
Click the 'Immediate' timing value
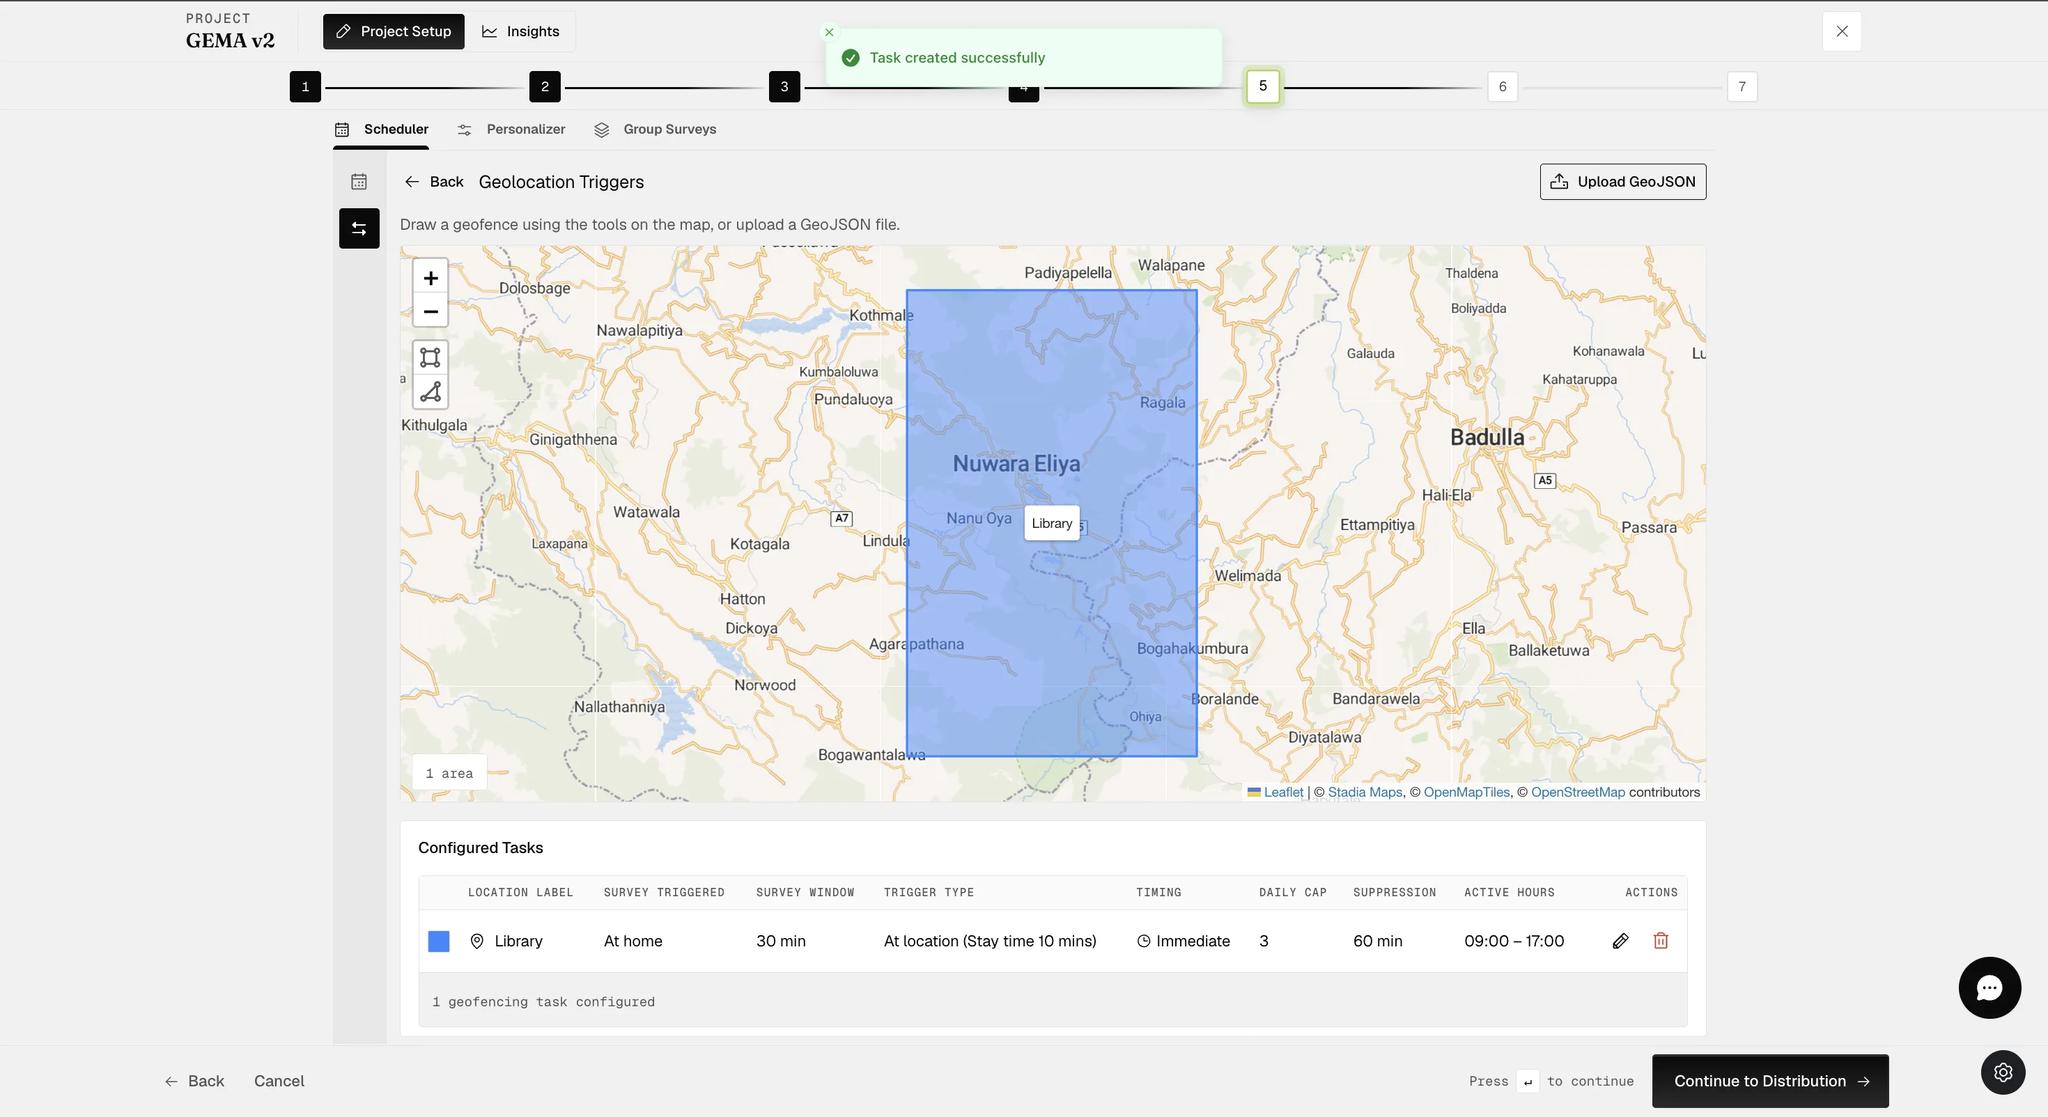(1183, 941)
